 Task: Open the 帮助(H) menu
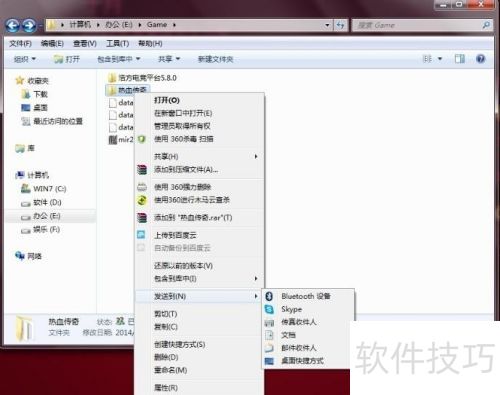point(150,44)
